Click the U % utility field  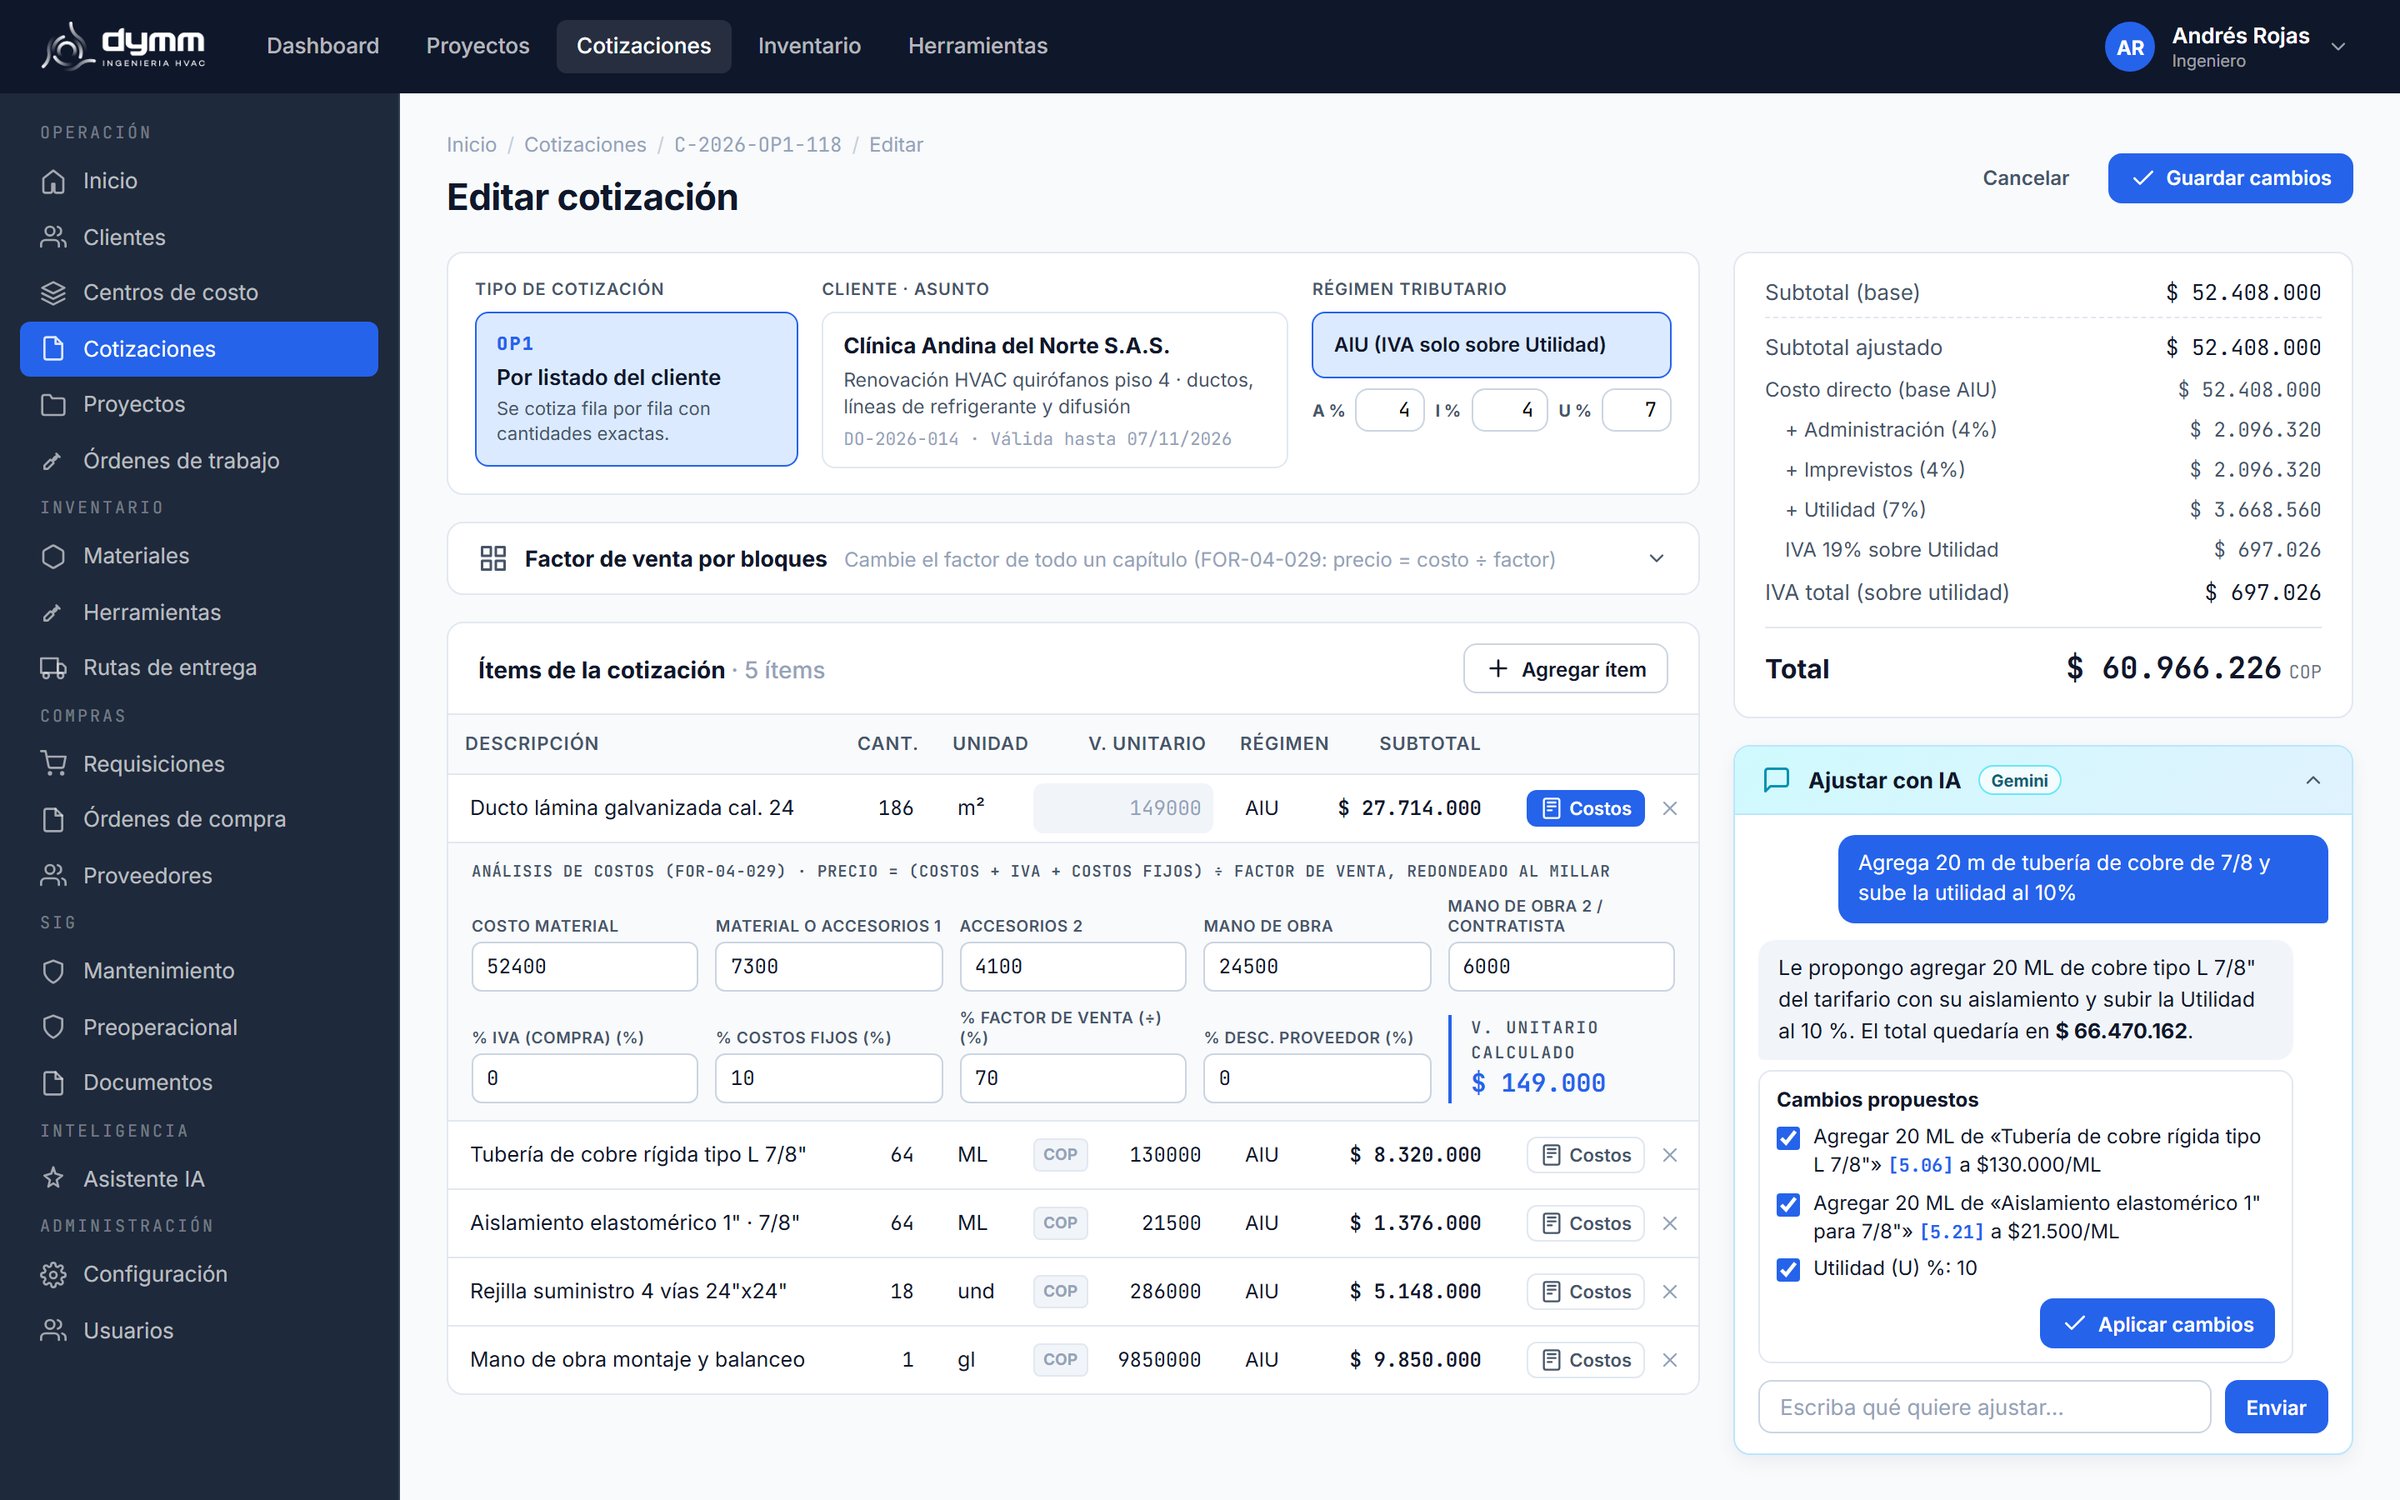(1636, 410)
